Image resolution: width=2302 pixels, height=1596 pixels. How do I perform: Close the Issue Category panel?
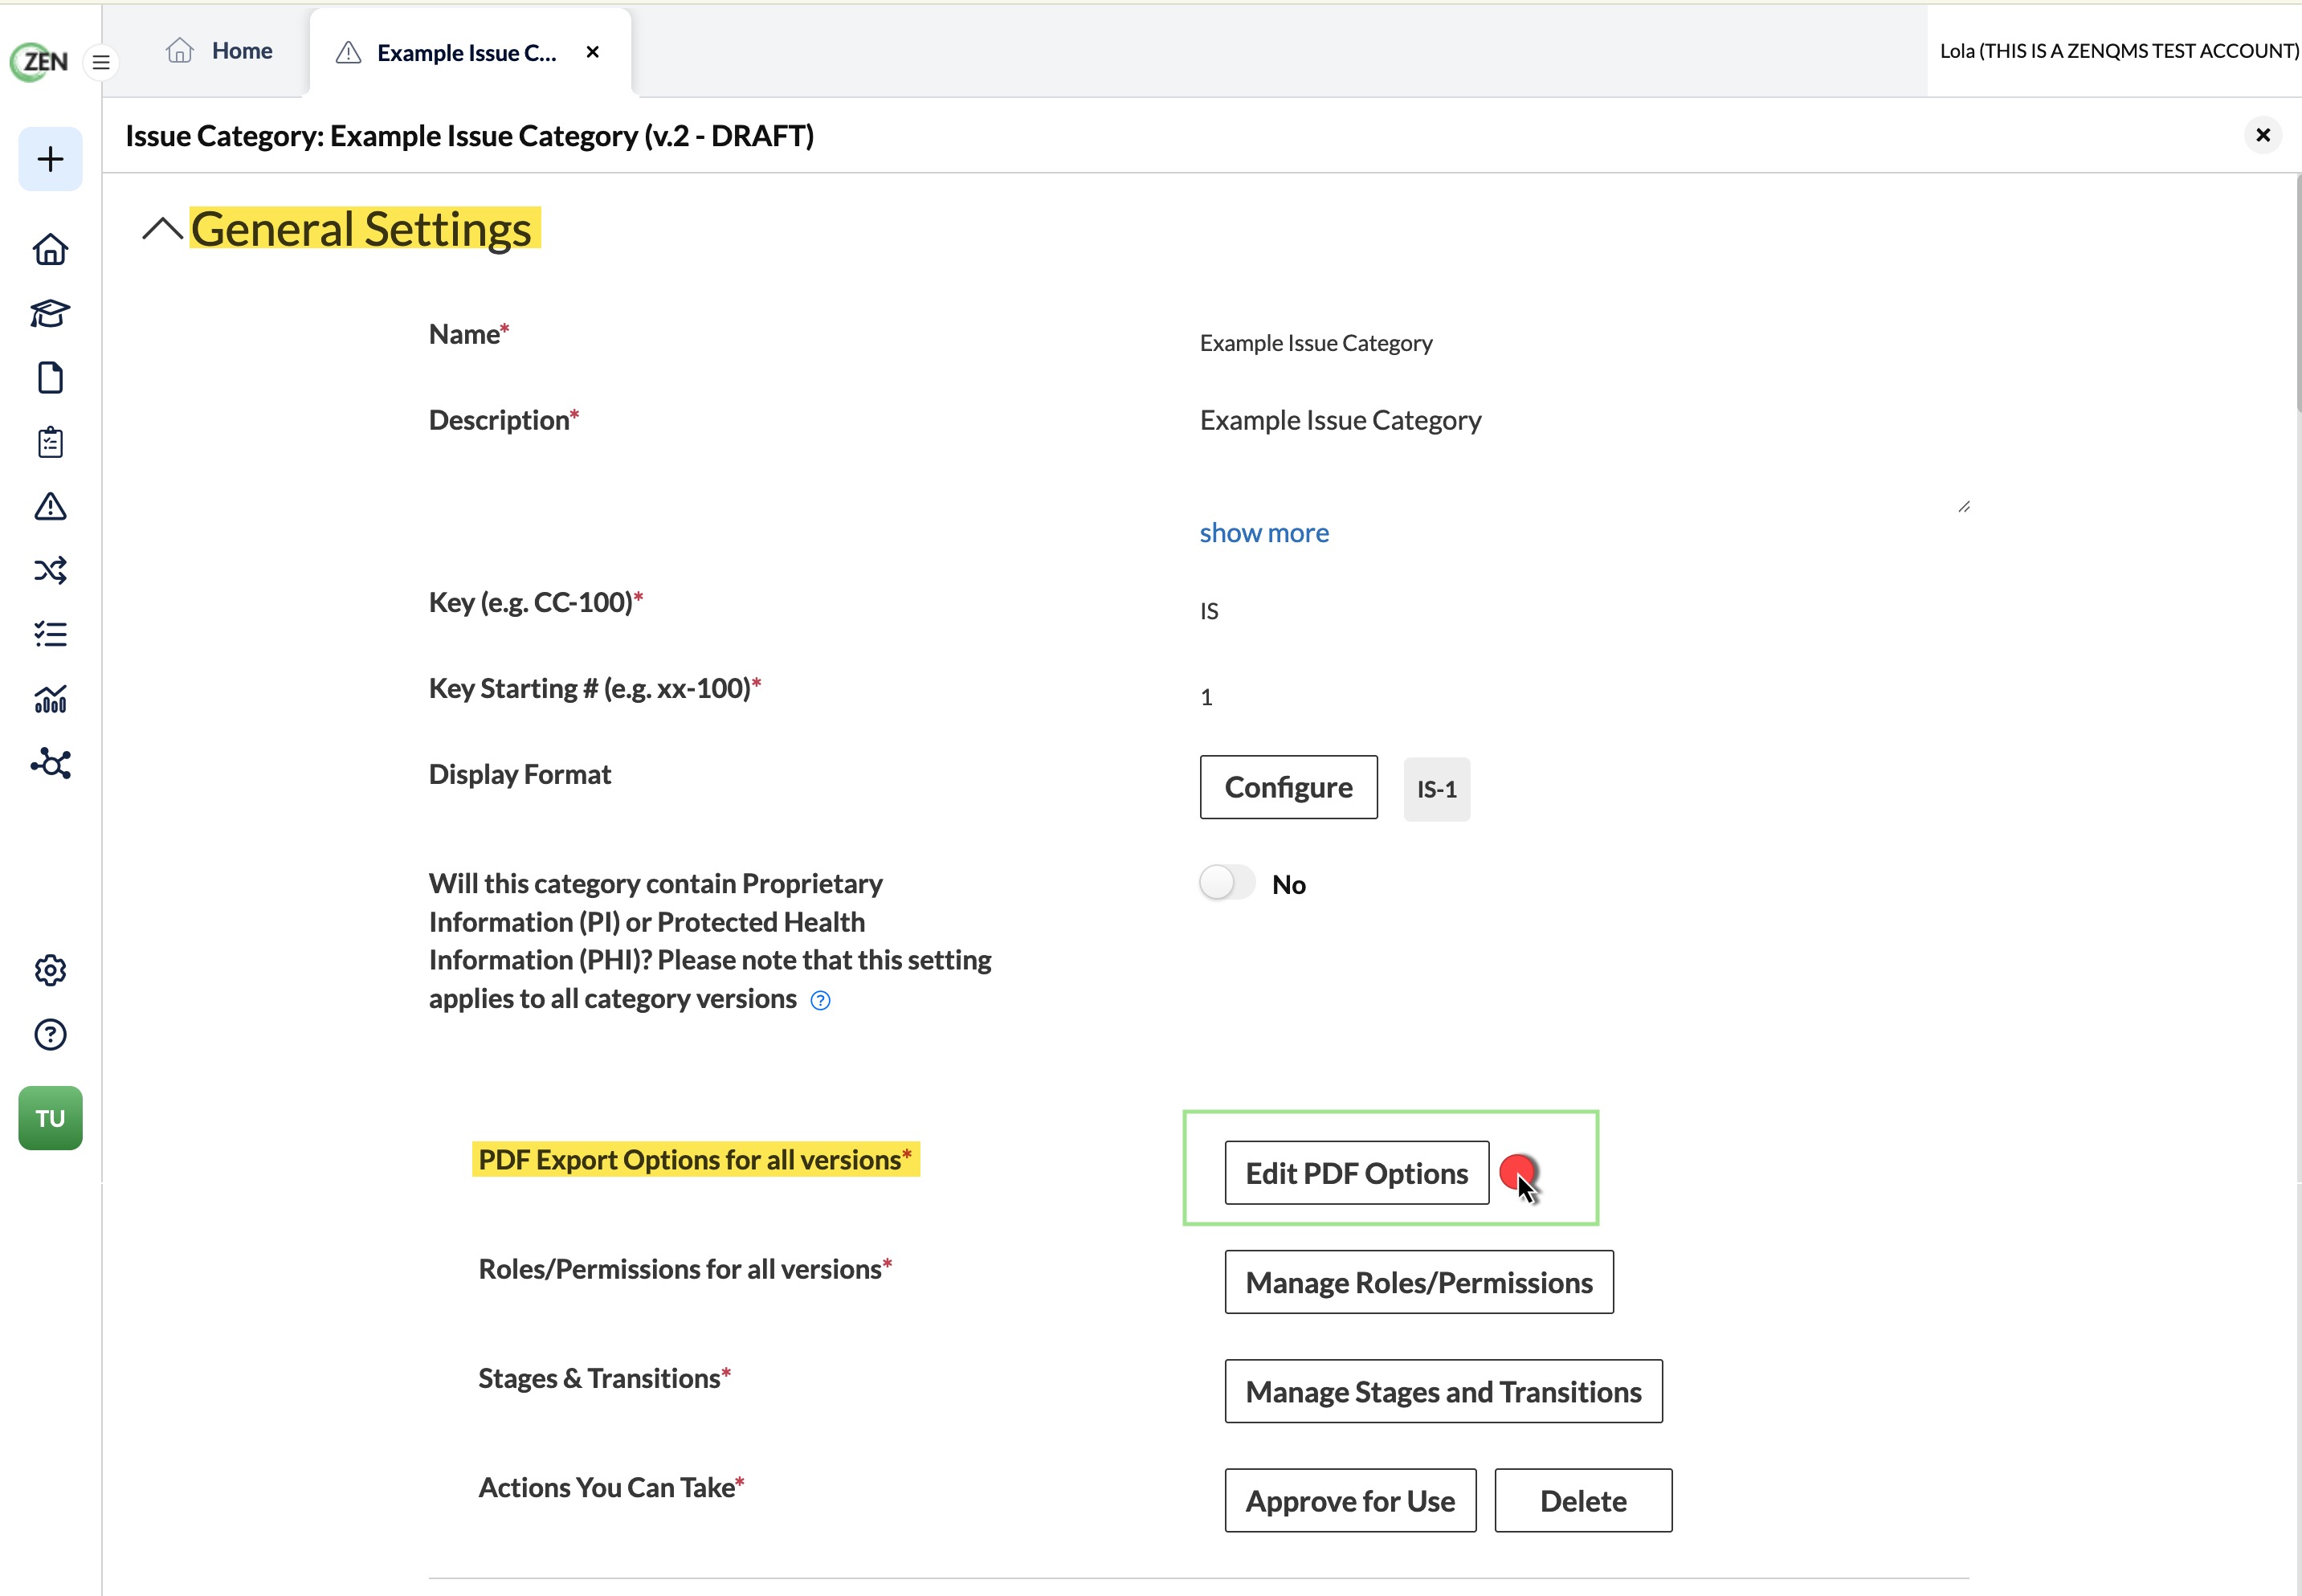(2263, 135)
